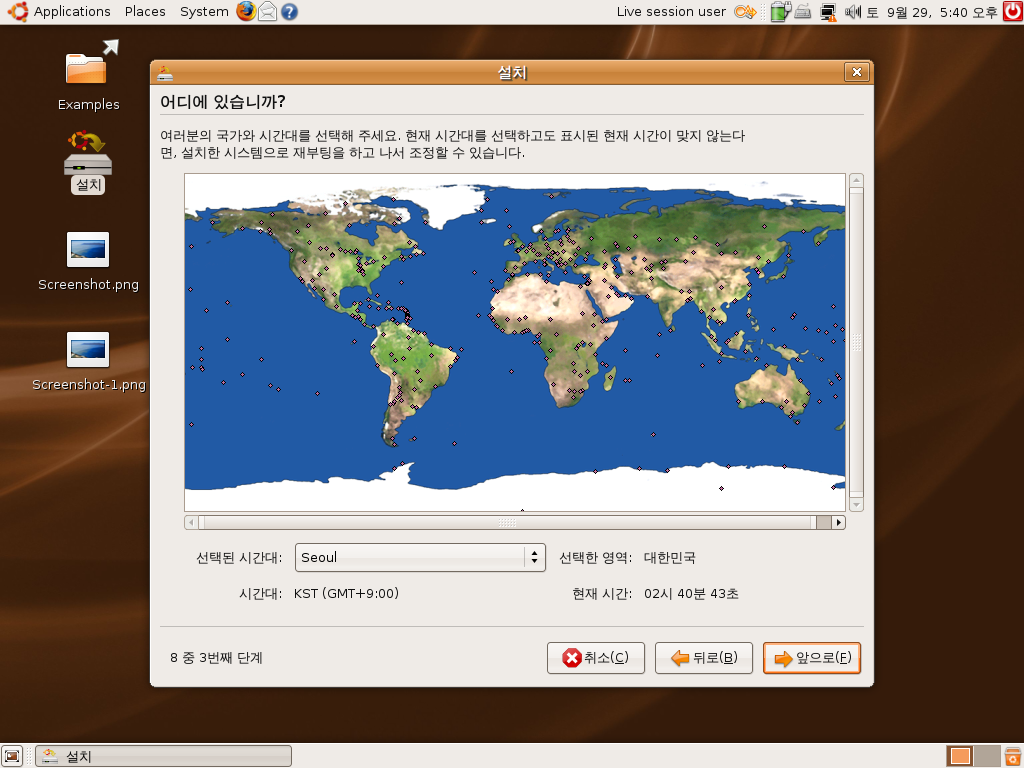Open the Evolution mail launcher icon
1024x768 pixels.
[x=268, y=12]
